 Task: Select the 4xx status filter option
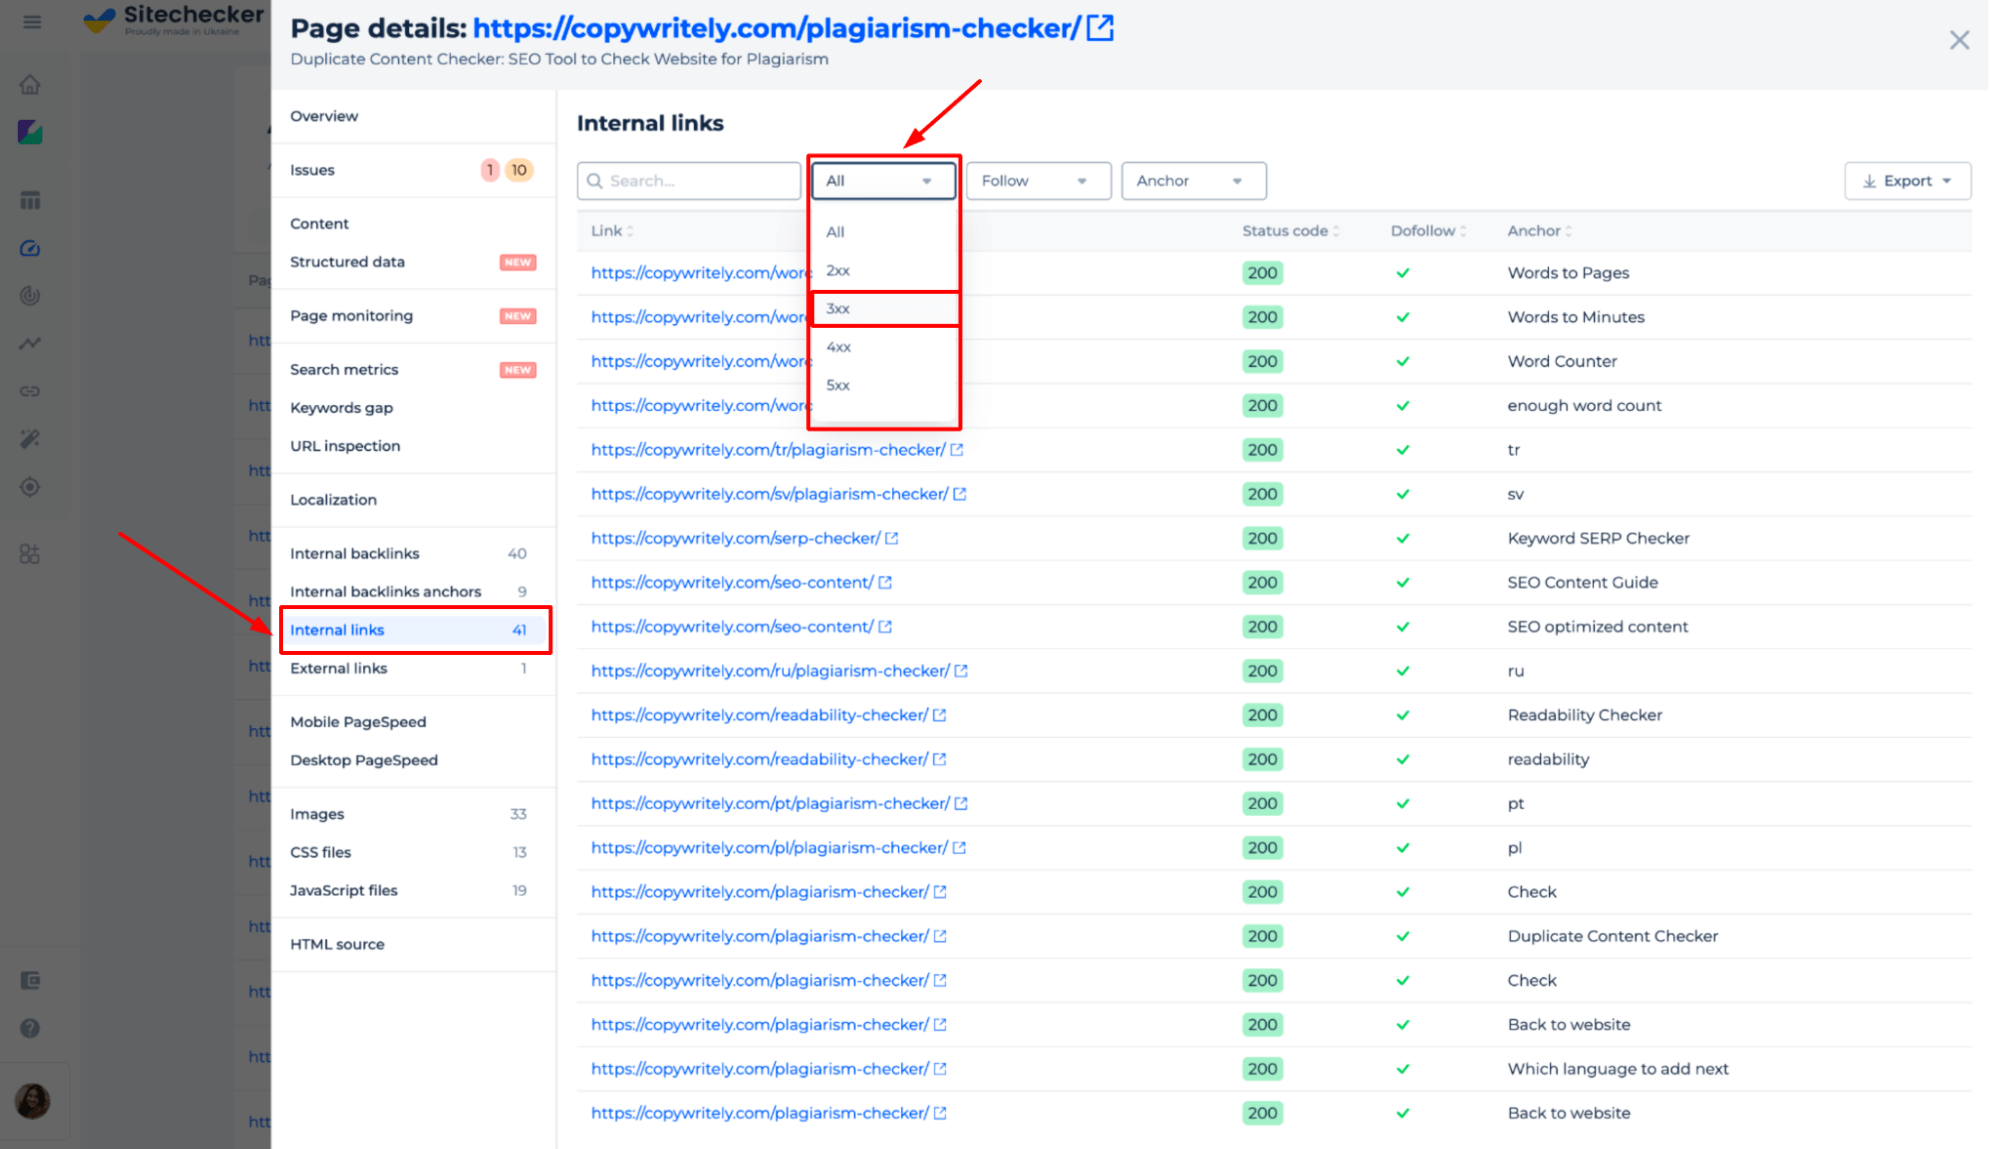click(x=884, y=347)
